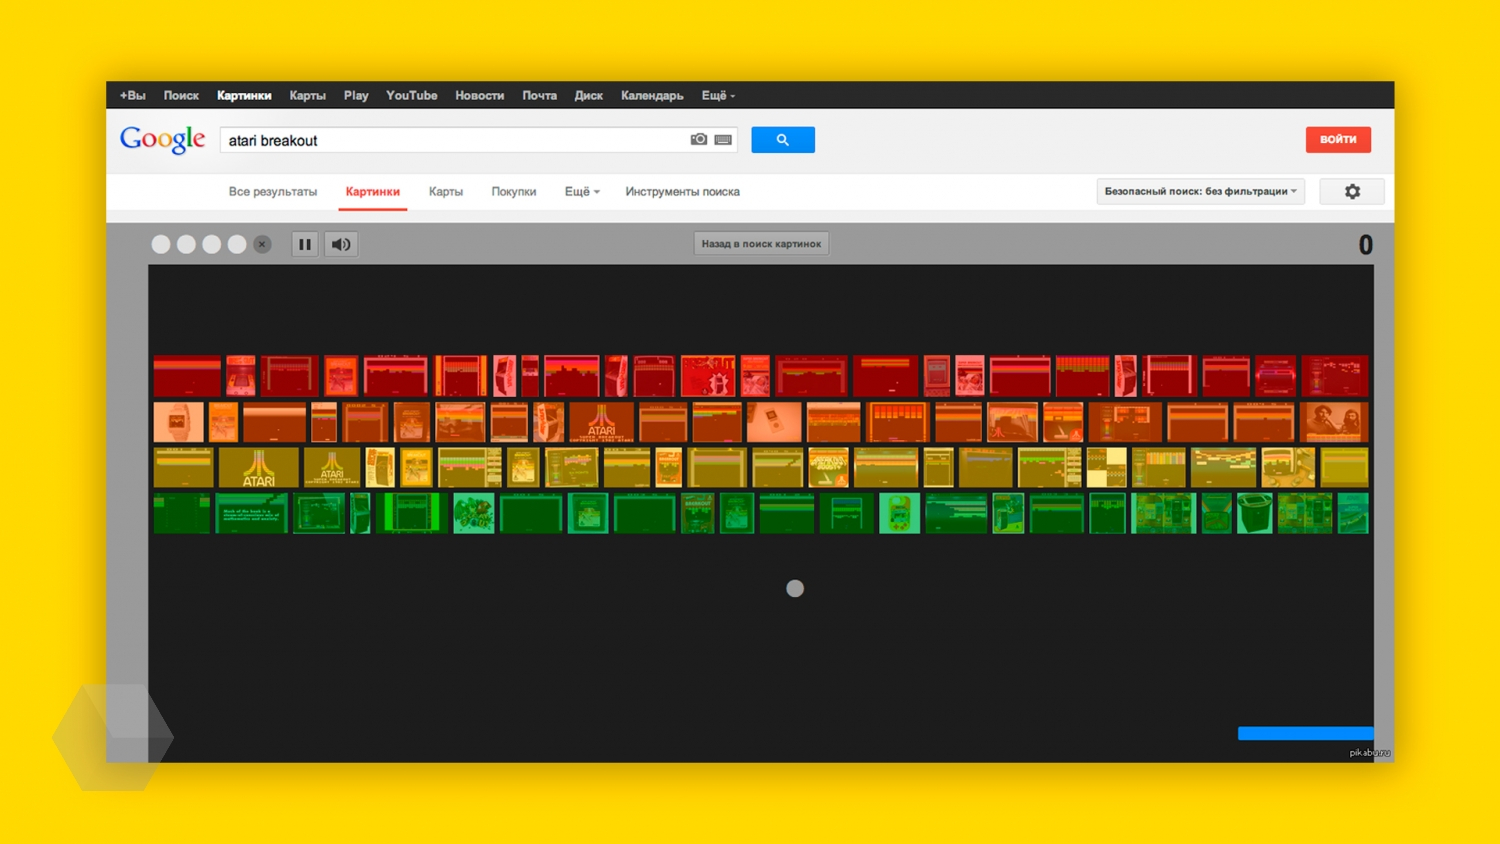1500x844 pixels.
Task: Click +Вы in top bar
Action: [x=133, y=96]
